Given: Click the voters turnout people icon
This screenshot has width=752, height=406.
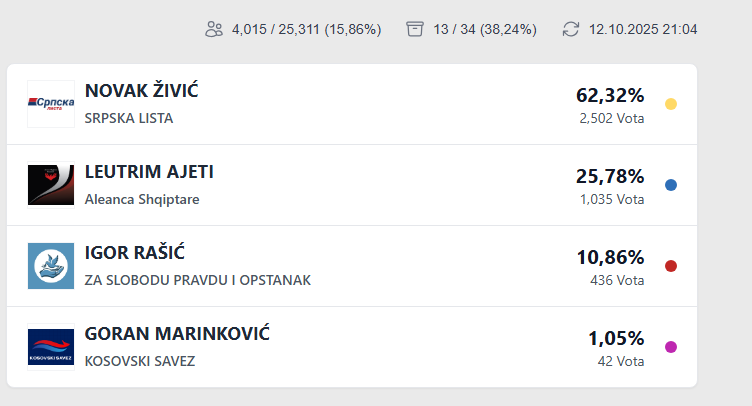Looking at the screenshot, I should [213, 29].
